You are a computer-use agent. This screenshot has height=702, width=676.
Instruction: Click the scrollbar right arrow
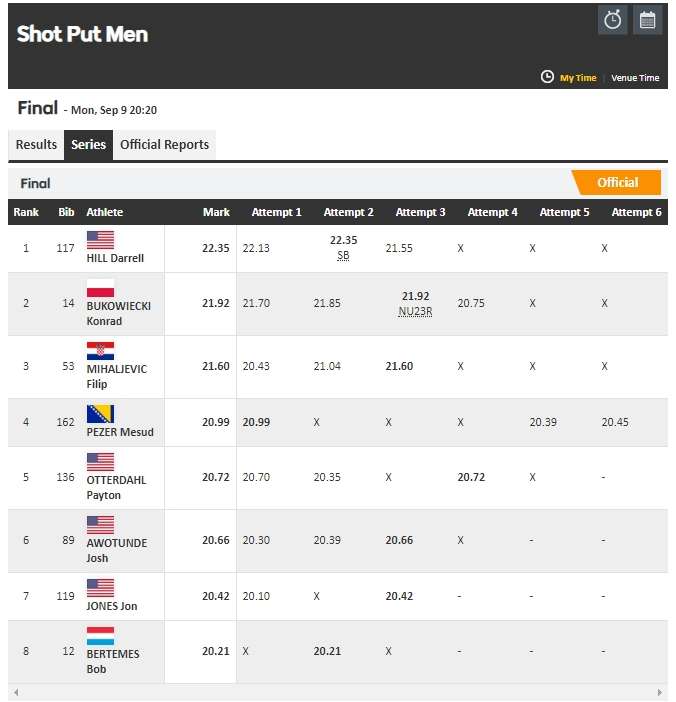(x=660, y=692)
